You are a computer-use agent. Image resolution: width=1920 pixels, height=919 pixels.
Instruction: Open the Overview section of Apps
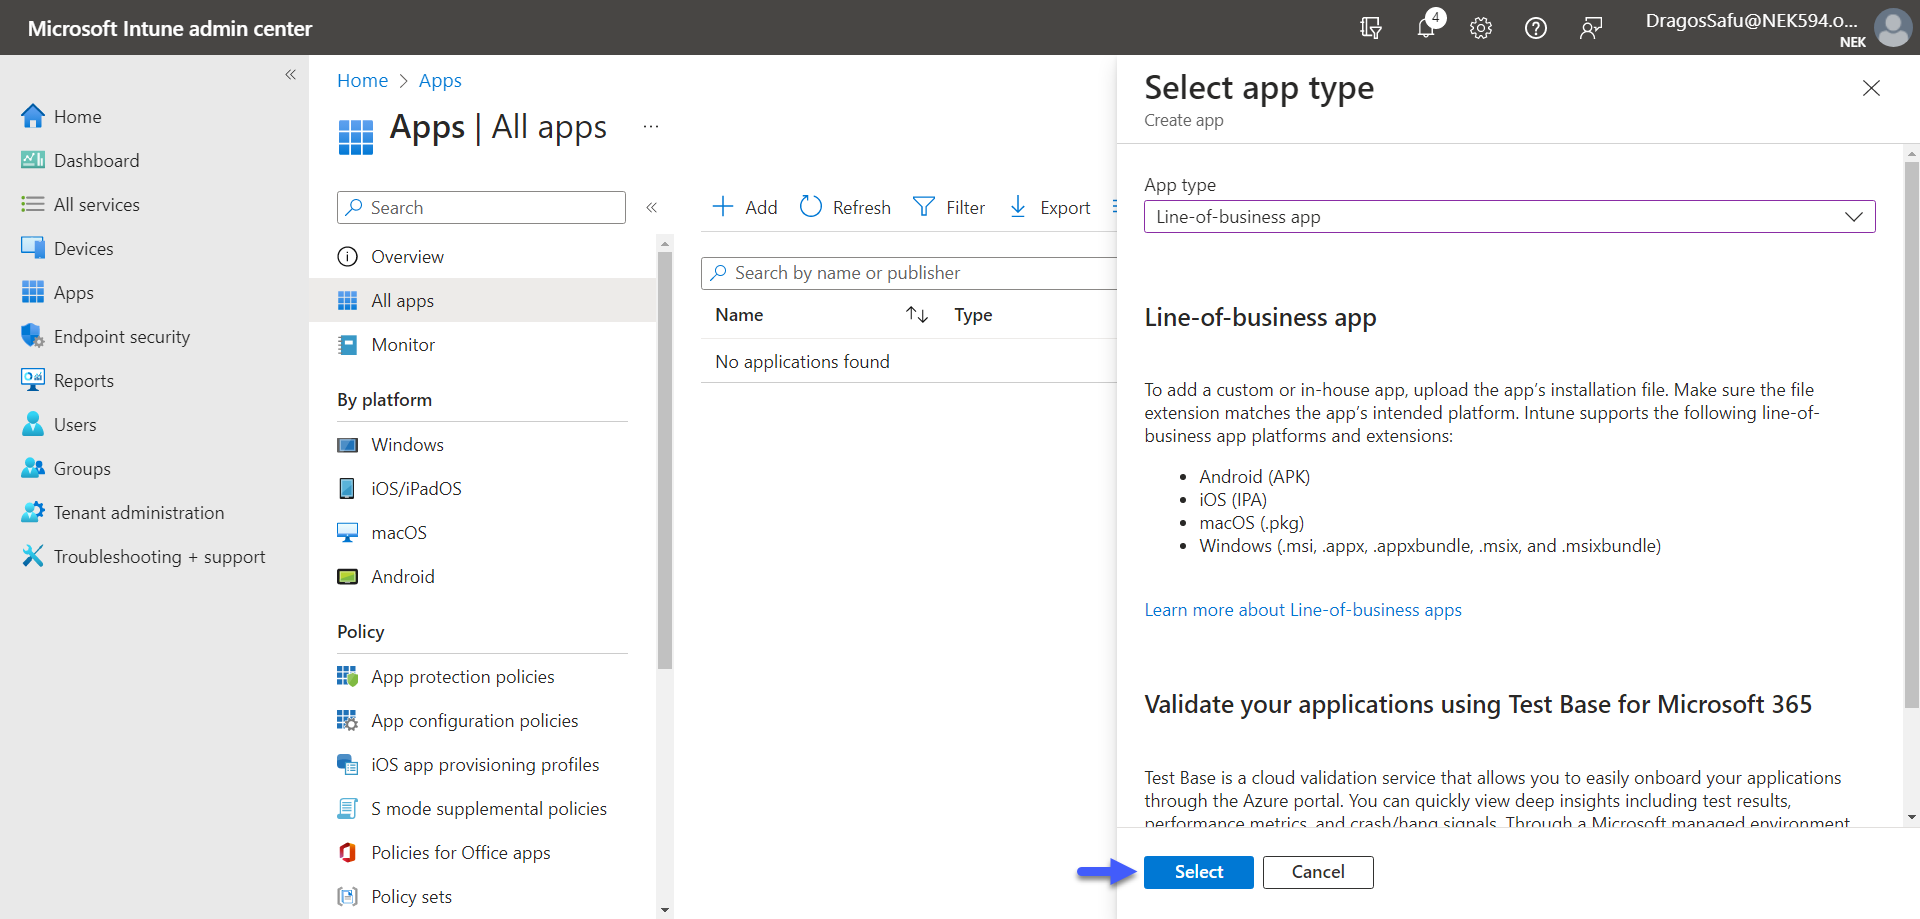(x=407, y=256)
